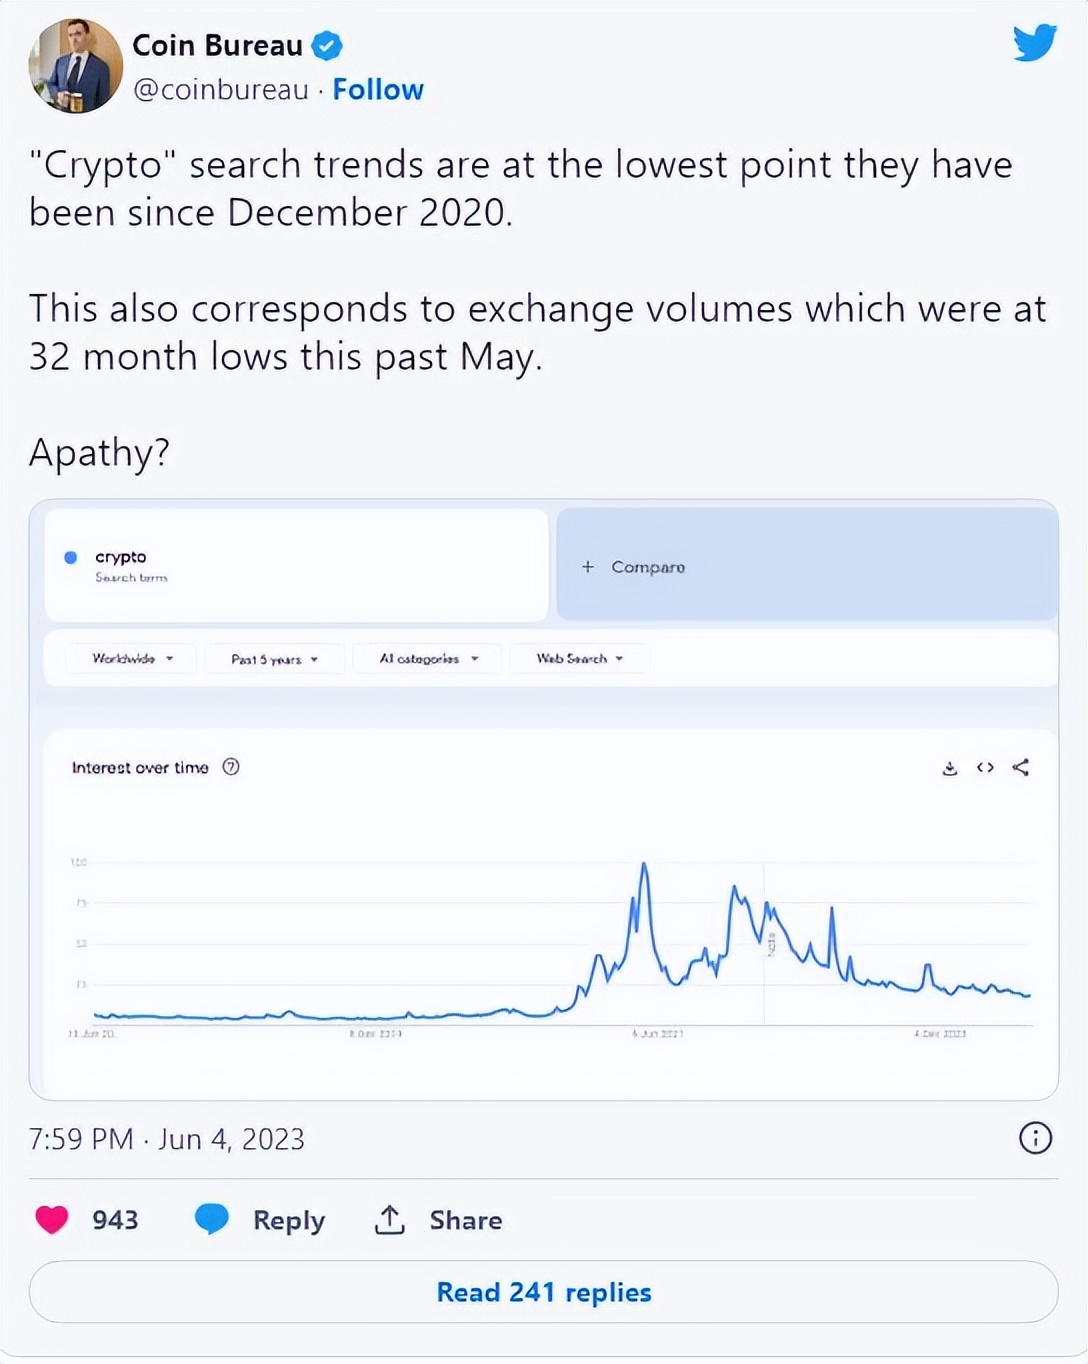Click the Share upload icon below the tweet
The height and width of the screenshot is (1364, 1088).
tap(390, 1220)
